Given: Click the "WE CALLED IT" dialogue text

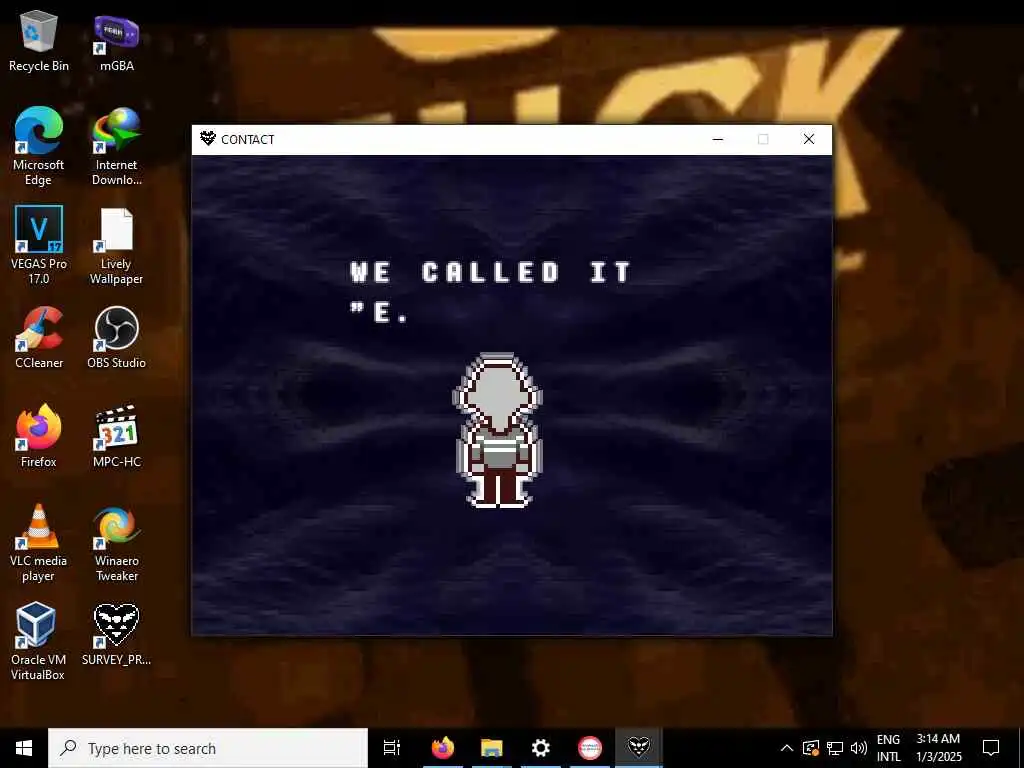Looking at the screenshot, I should (x=490, y=272).
